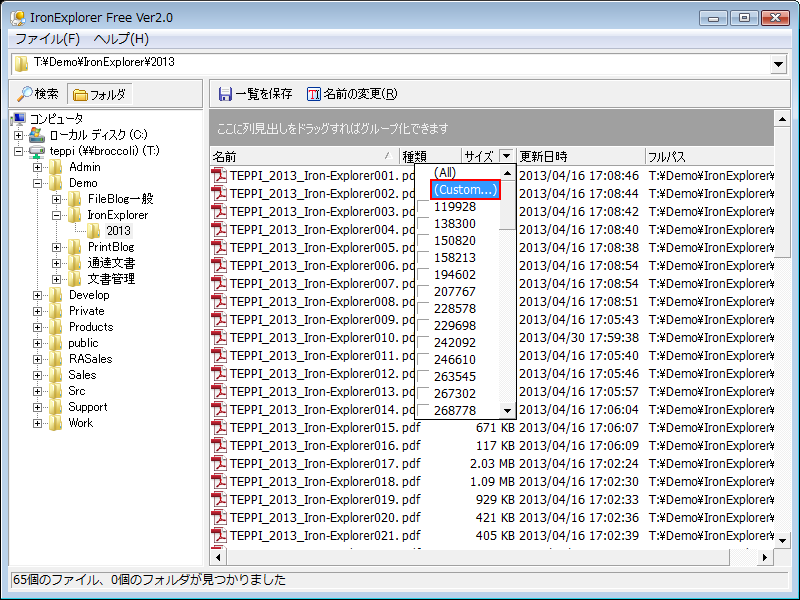Viewport: 800px width, 600px height.
Task: Select (Custom...) in size filter list
Action: [x=465, y=190]
